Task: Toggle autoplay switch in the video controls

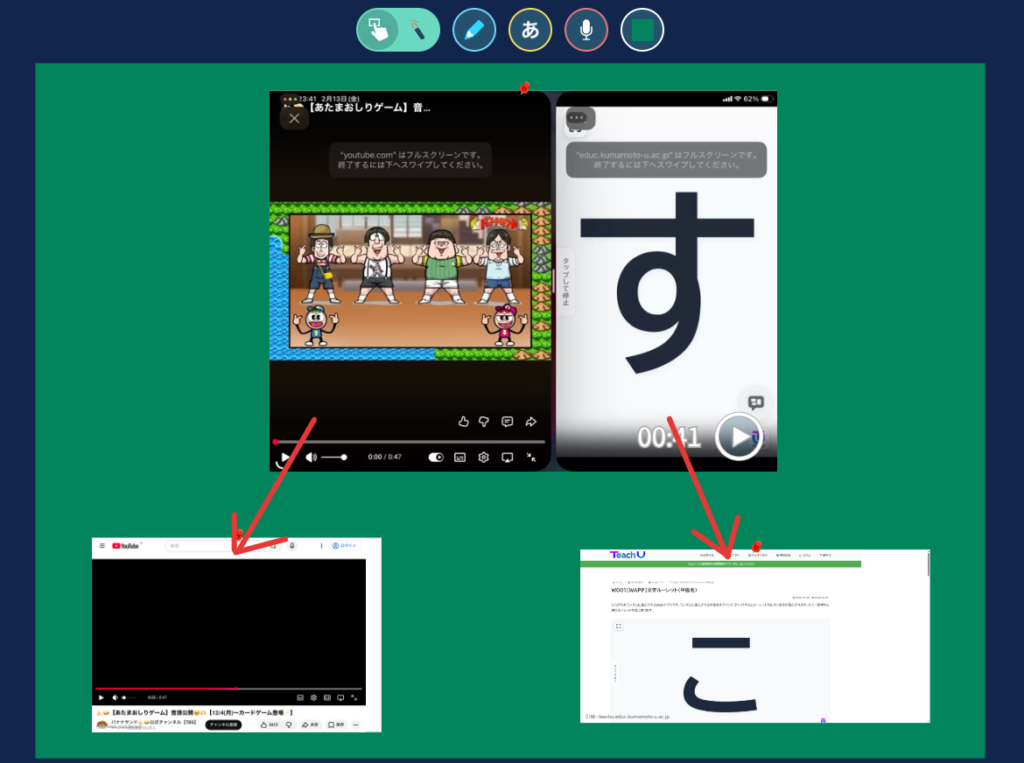Action: pyautogui.click(x=436, y=457)
